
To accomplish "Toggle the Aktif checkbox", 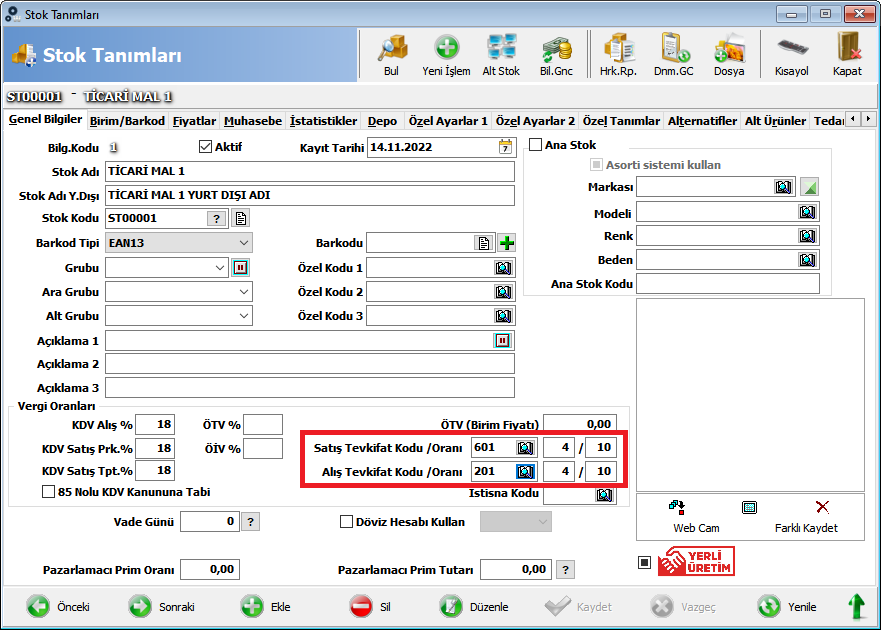I will point(205,147).
